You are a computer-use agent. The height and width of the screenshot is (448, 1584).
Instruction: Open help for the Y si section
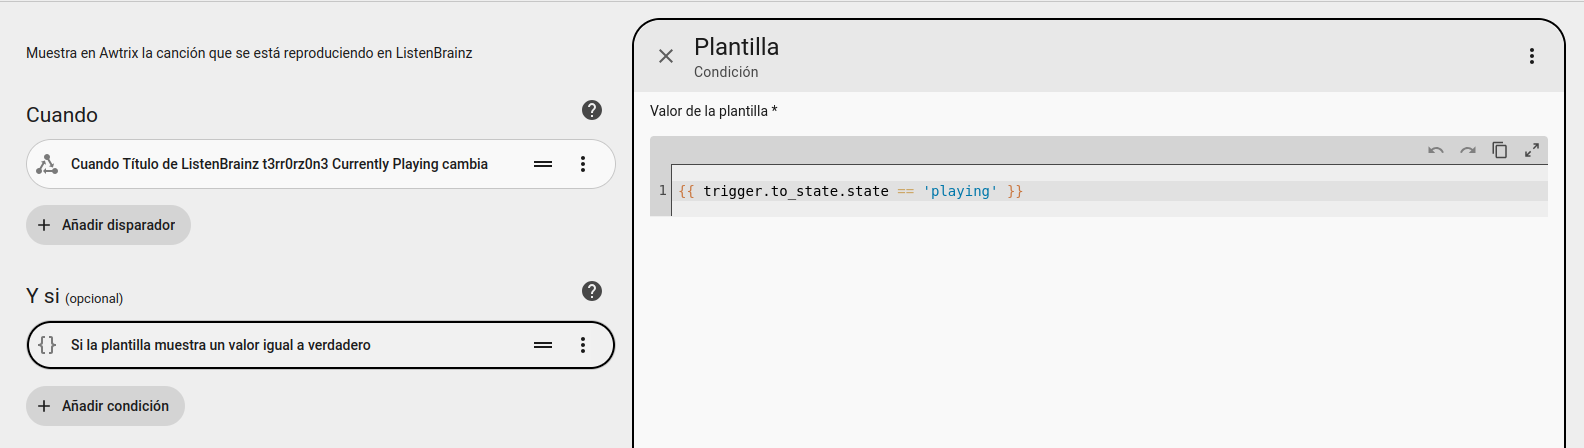pyautogui.click(x=592, y=291)
